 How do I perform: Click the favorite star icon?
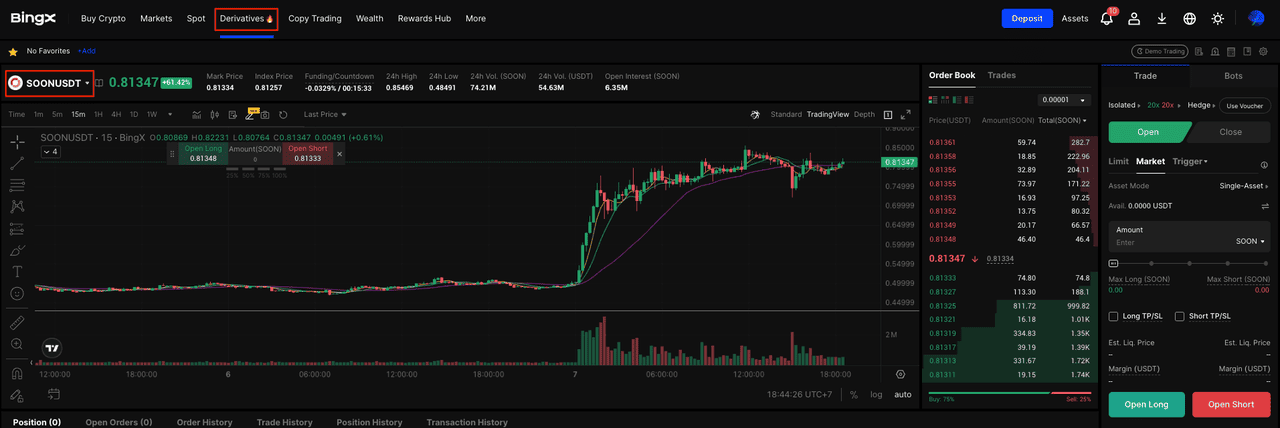13,51
